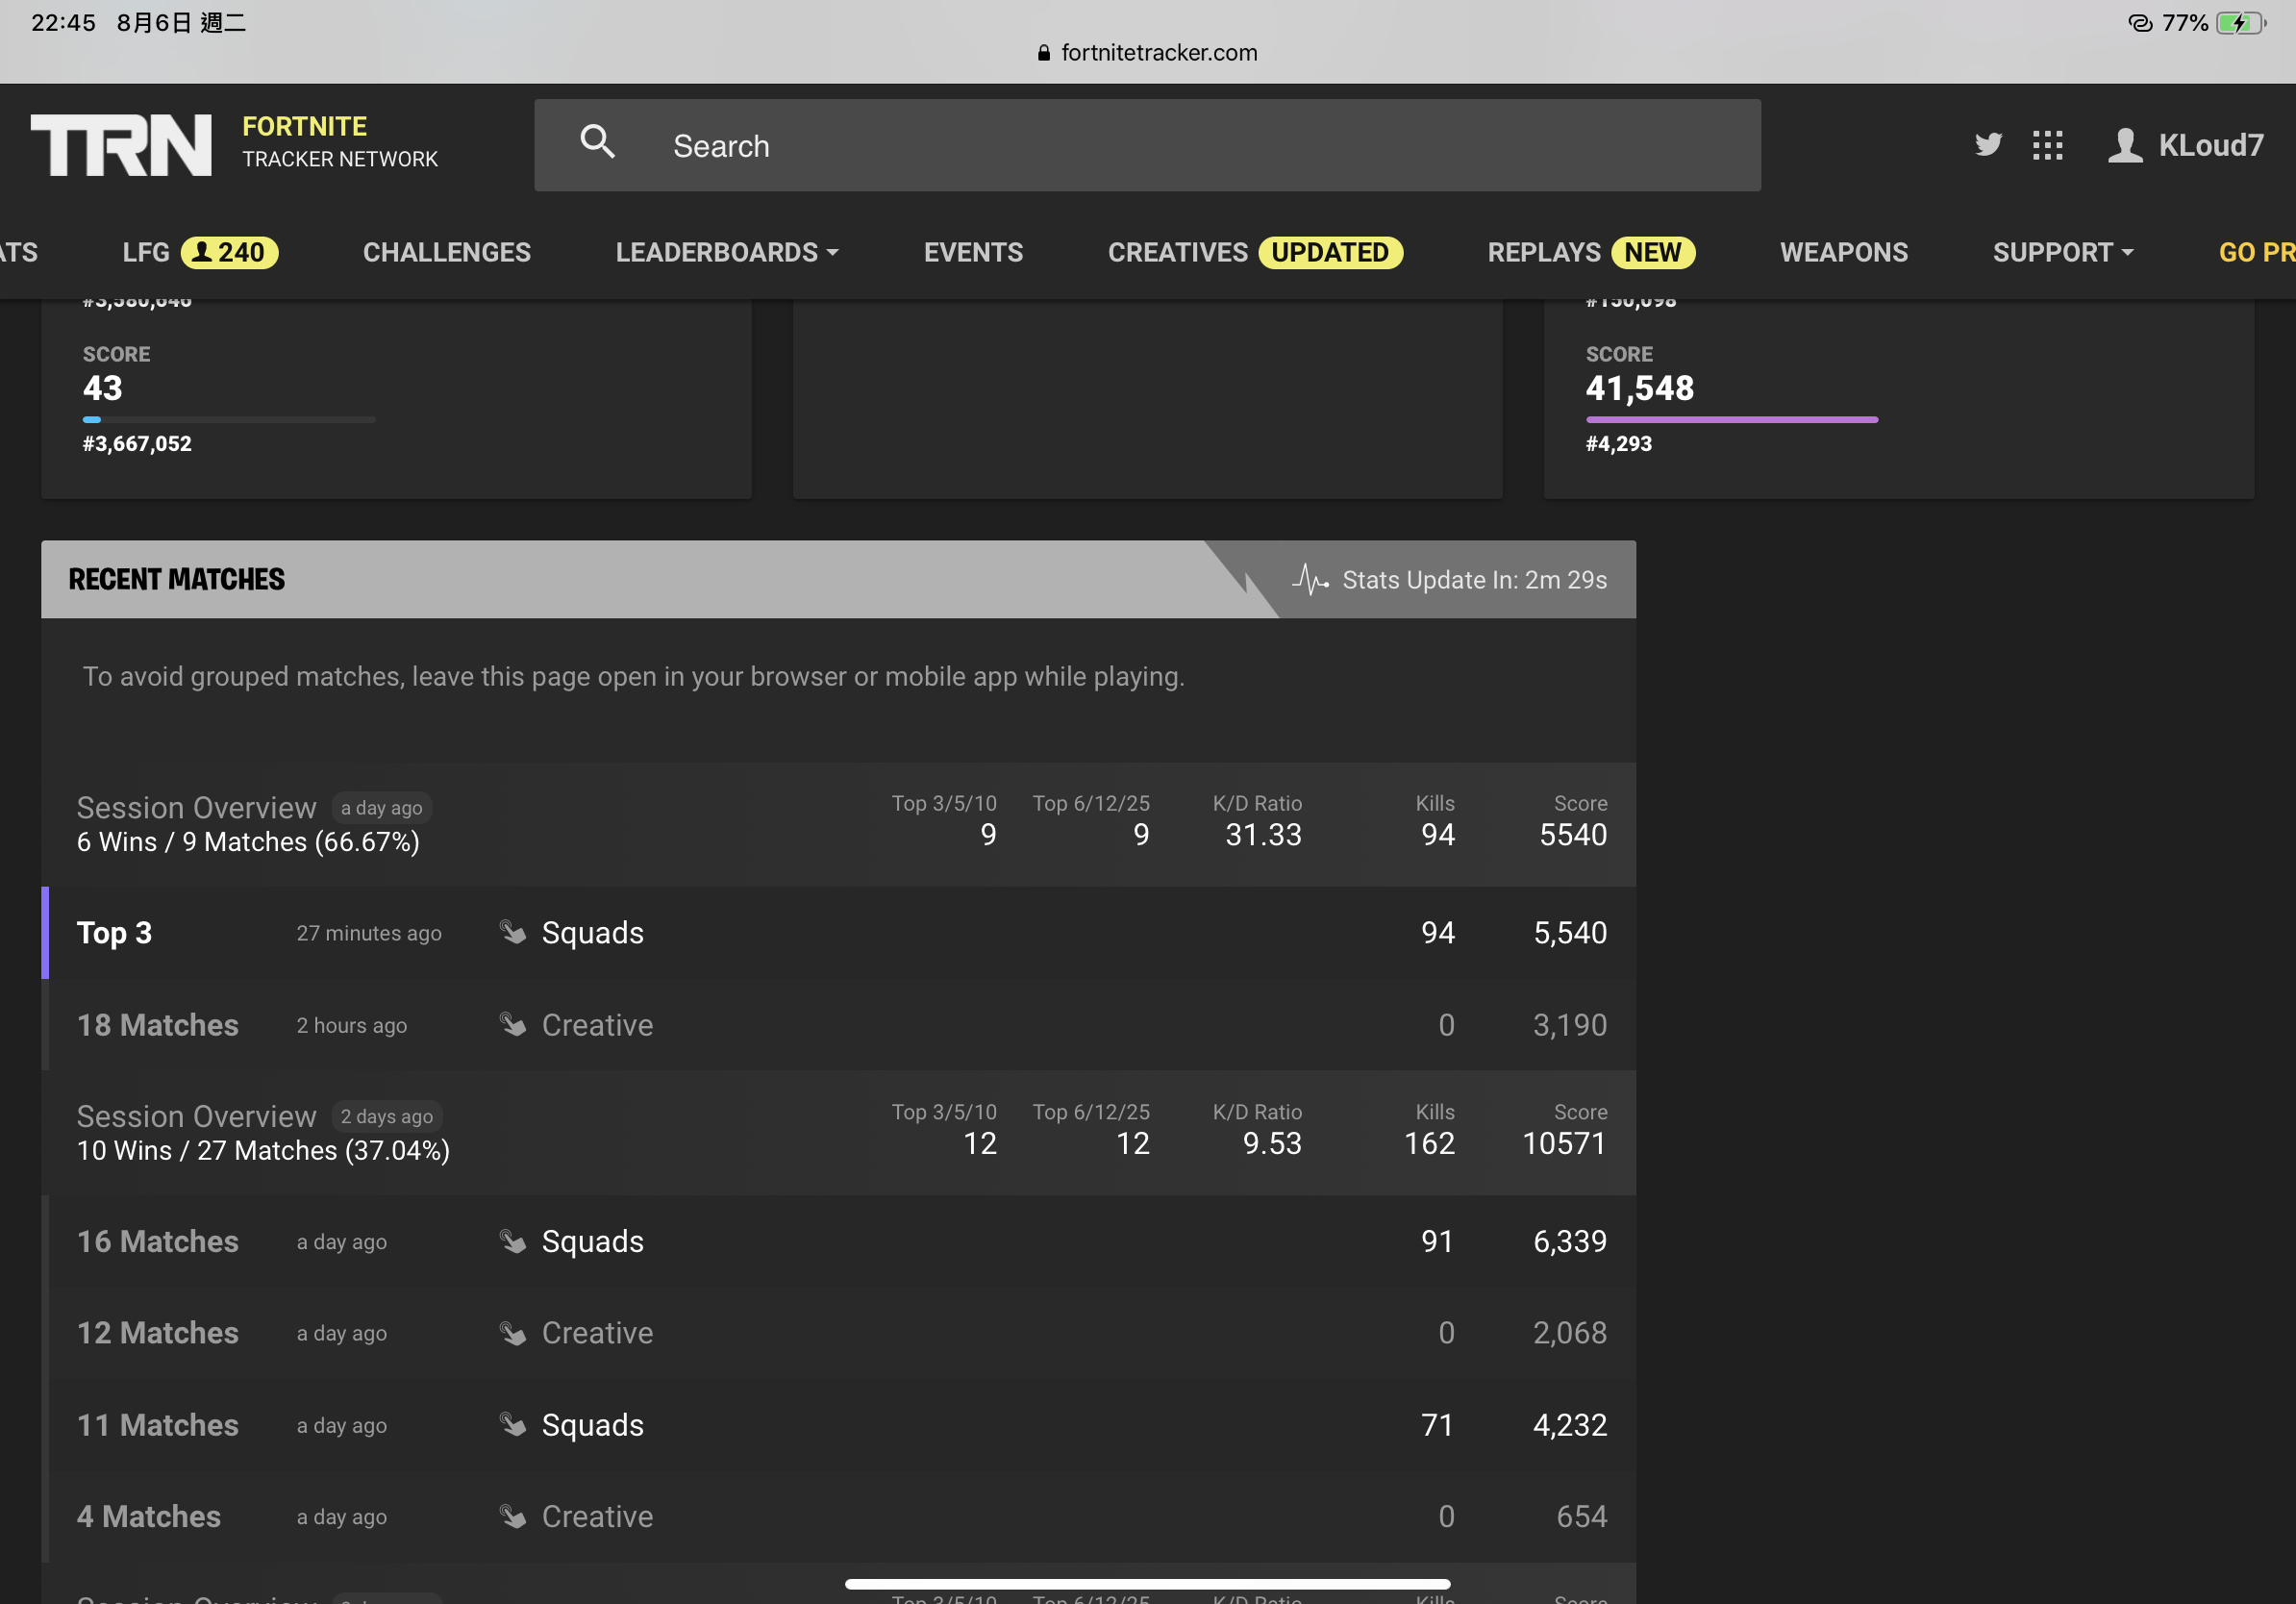Click the purple score 41,548 progress bar

pos(1732,420)
